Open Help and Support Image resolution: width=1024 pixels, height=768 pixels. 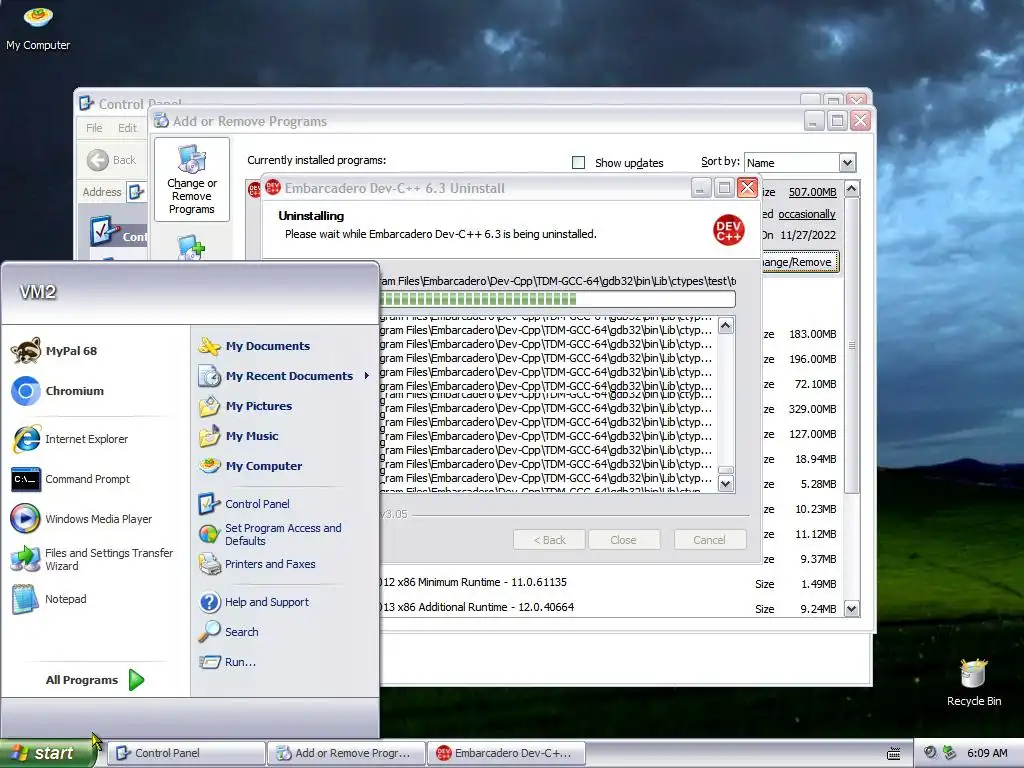tap(254, 602)
